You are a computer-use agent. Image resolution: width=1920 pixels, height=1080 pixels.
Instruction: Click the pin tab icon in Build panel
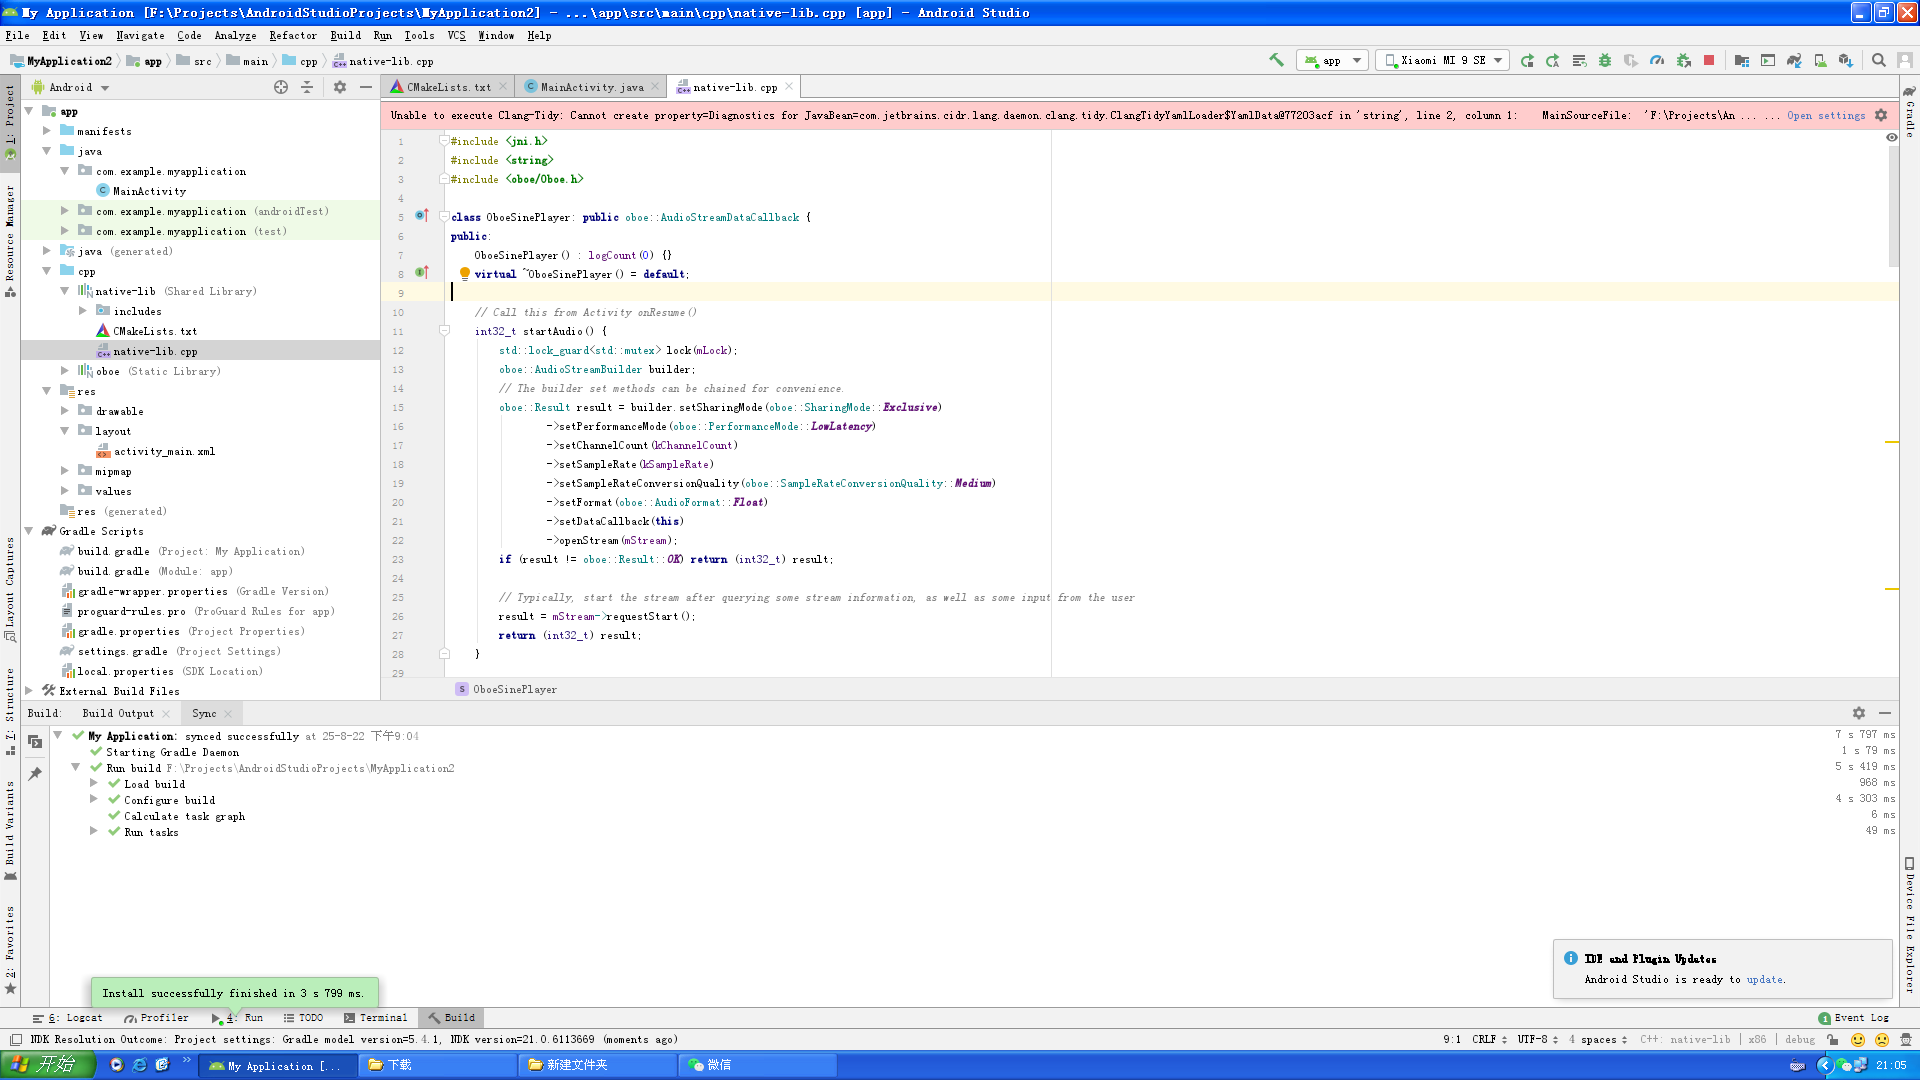pyautogui.click(x=35, y=774)
